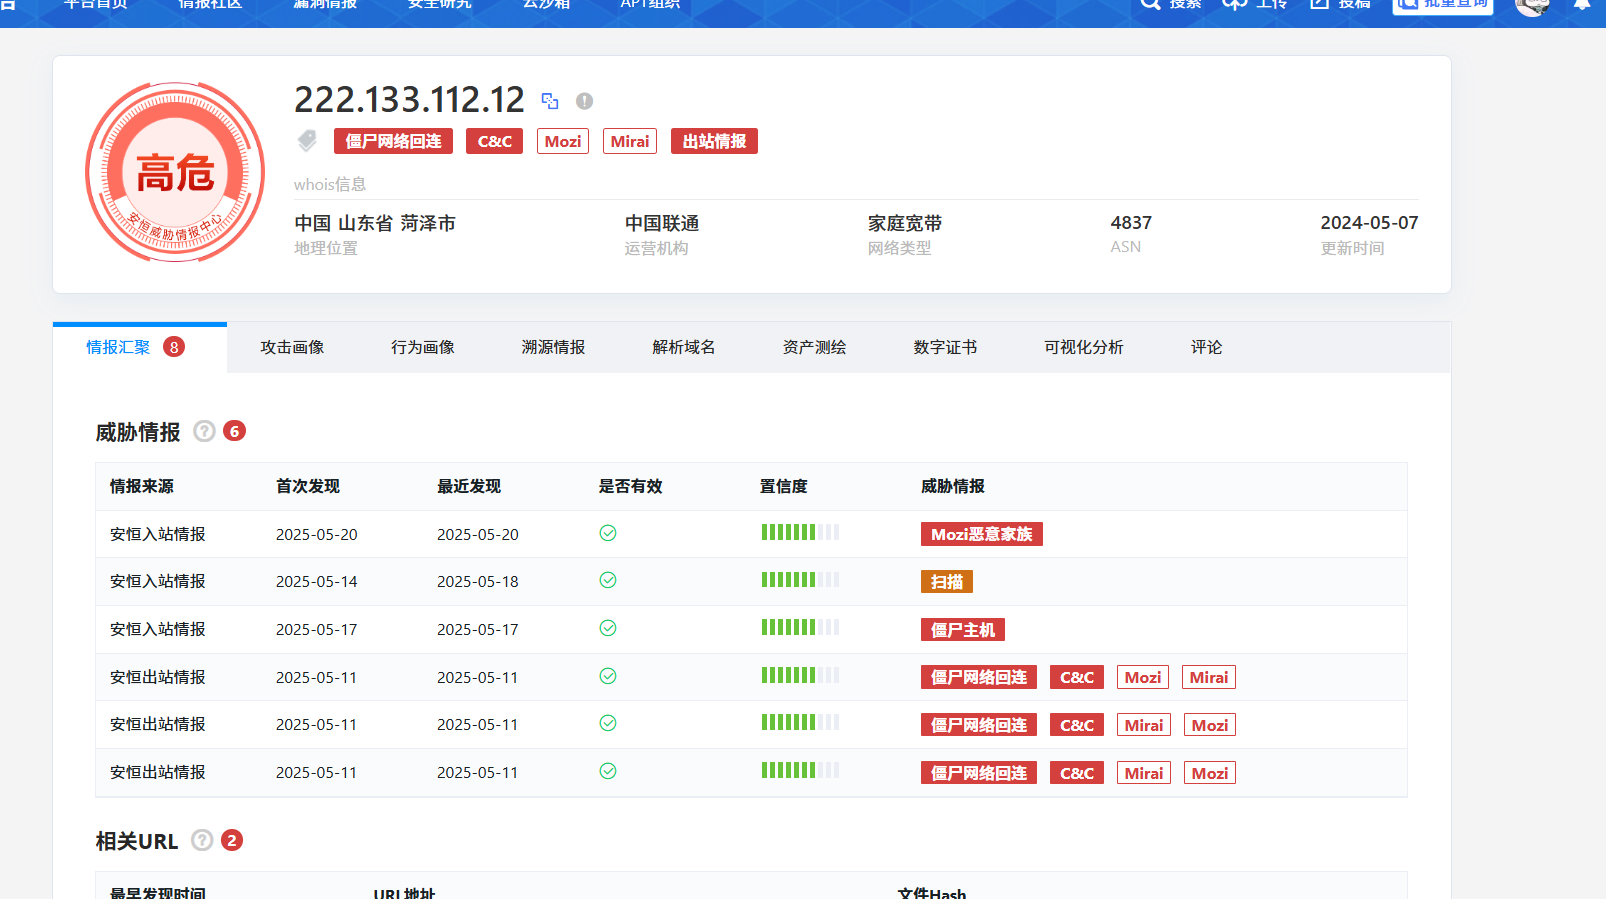Open the help icon next to 相关URL heading
The width and height of the screenshot is (1606, 899).
click(x=202, y=840)
